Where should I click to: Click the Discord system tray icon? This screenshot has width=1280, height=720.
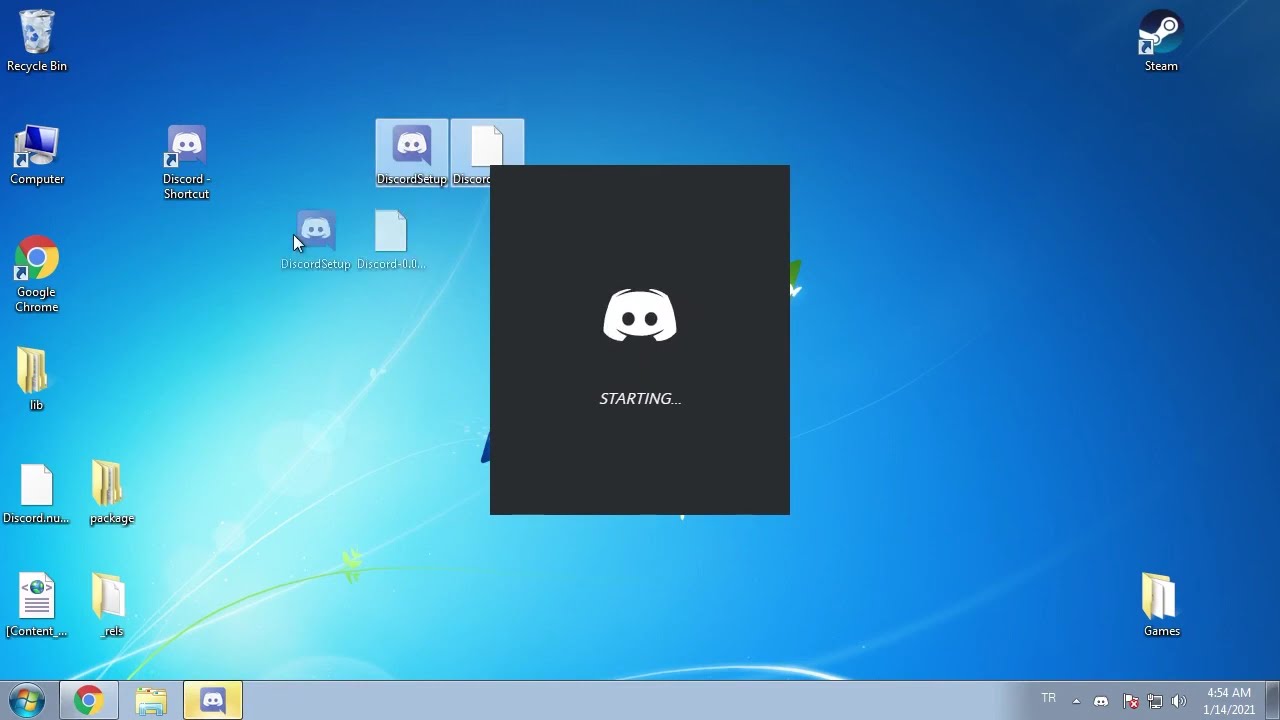click(1101, 701)
